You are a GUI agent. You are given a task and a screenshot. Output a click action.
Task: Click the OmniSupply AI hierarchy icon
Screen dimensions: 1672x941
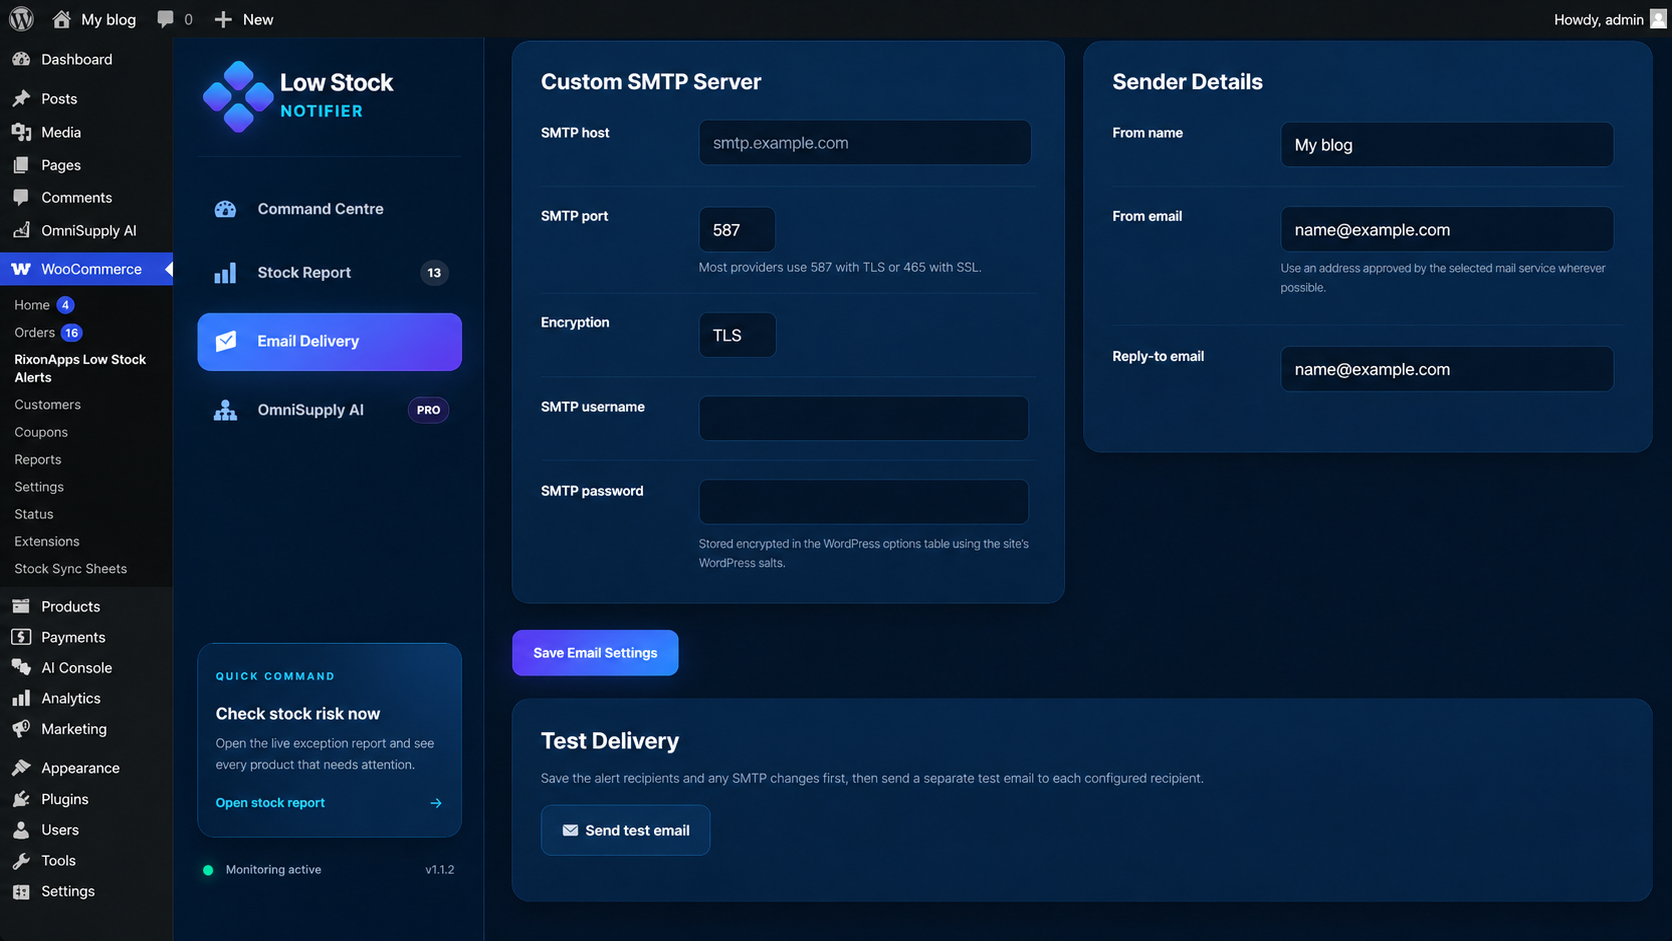point(225,410)
